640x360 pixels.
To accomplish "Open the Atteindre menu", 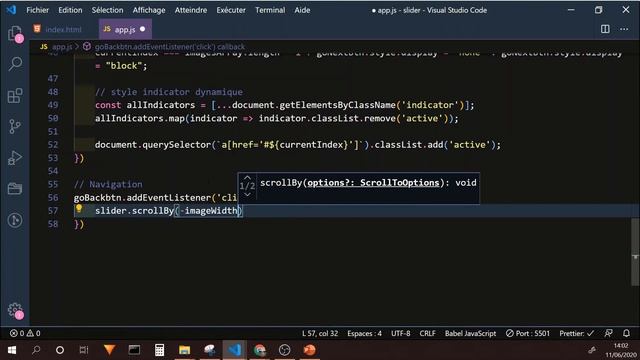I will pyautogui.click(x=191, y=10).
